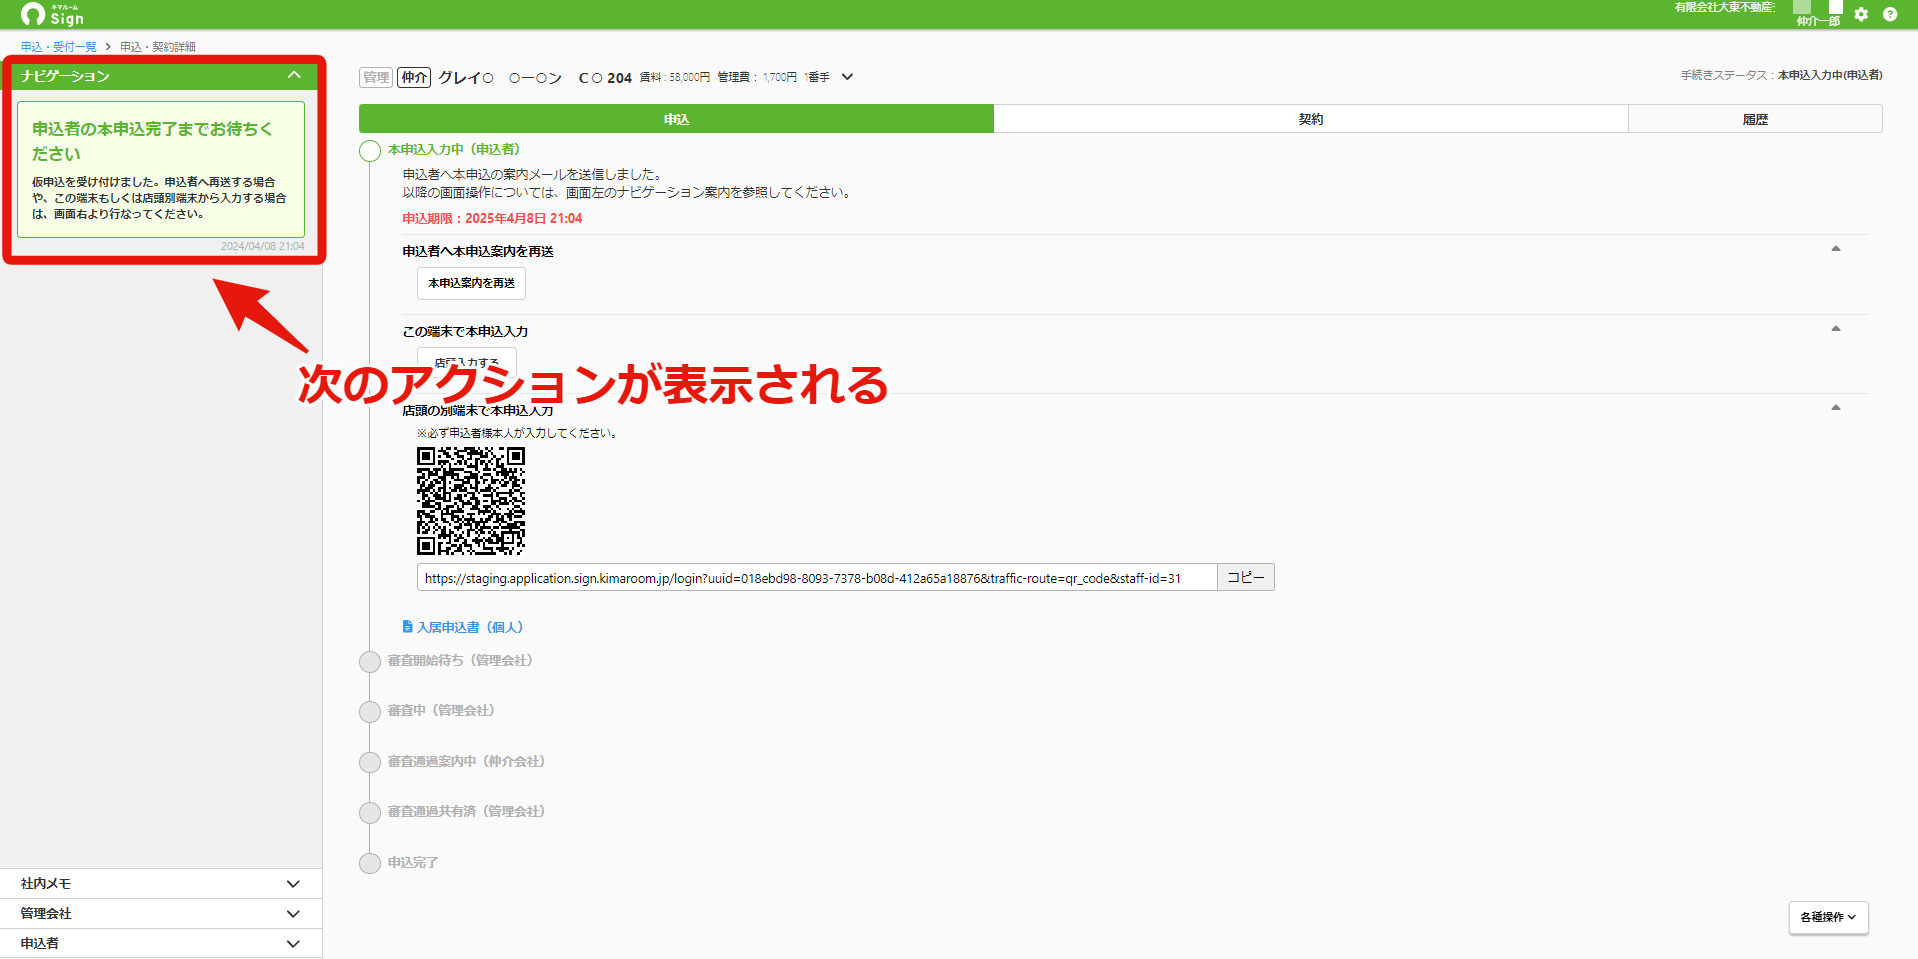Expand the 申込者 panel

click(161, 944)
